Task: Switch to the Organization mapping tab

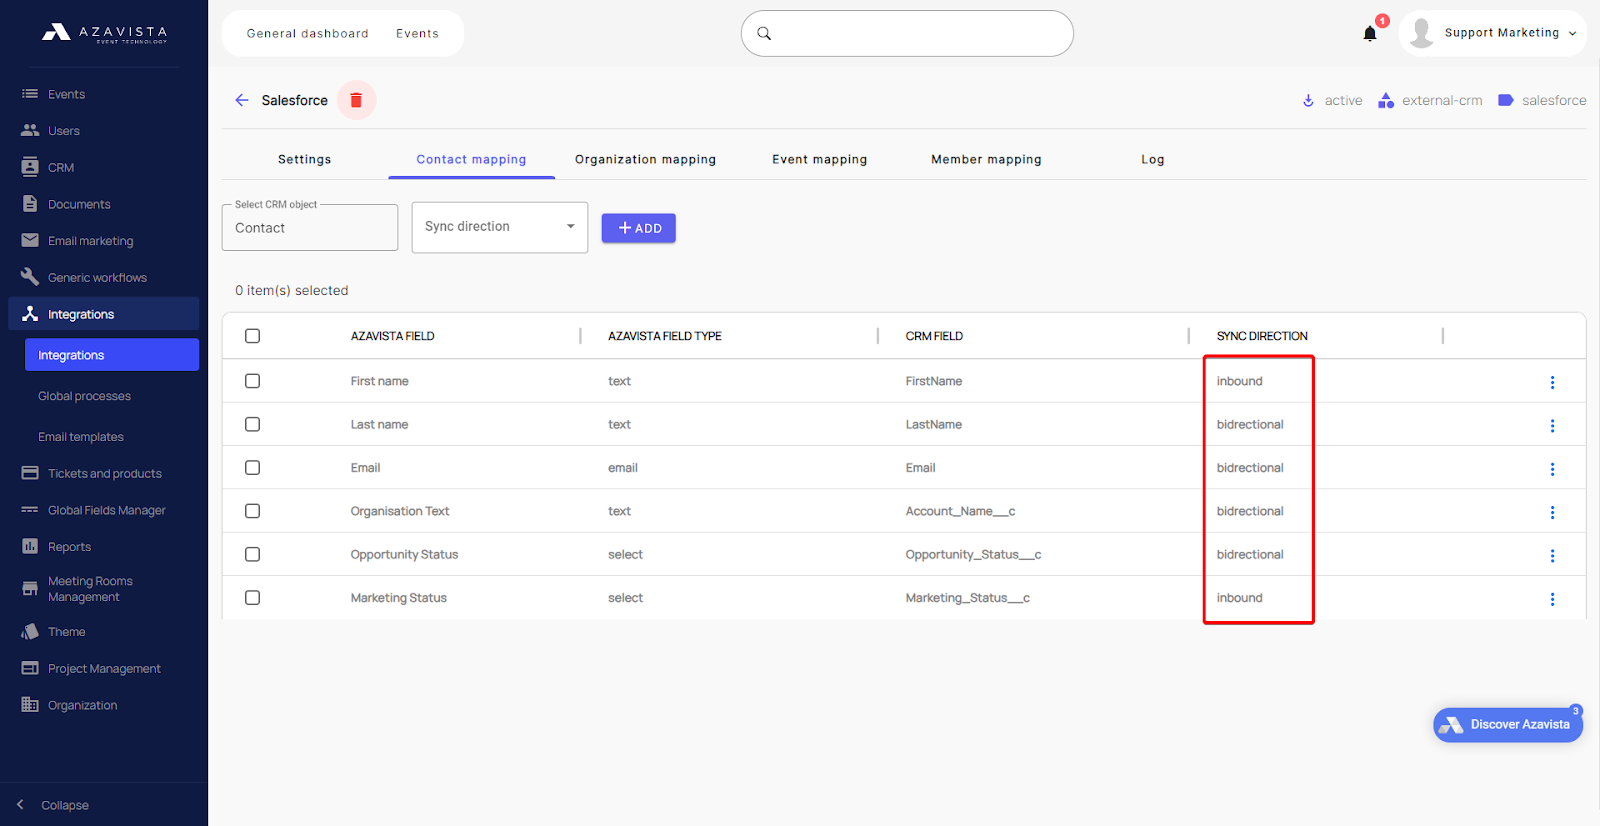Action: point(645,159)
